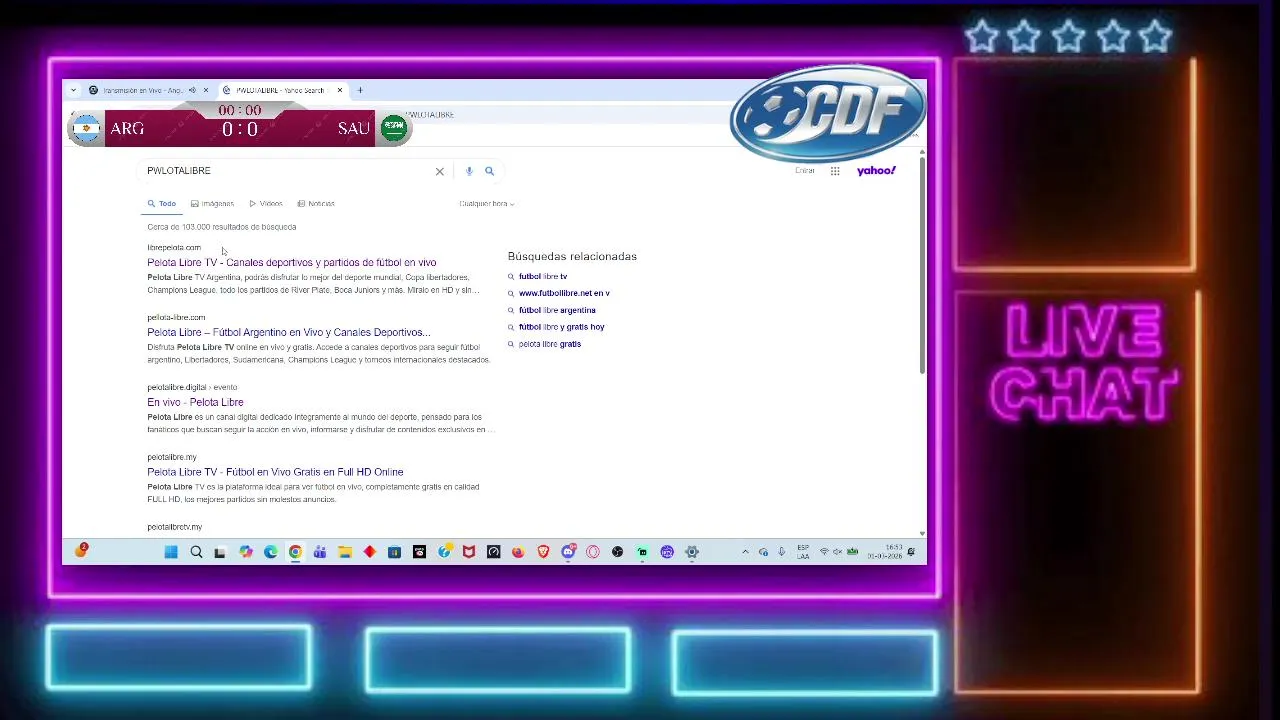Open Pelota Libre – Fútbol Argentino en Vivo result
This screenshot has height=720, width=1280.
coord(289,333)
